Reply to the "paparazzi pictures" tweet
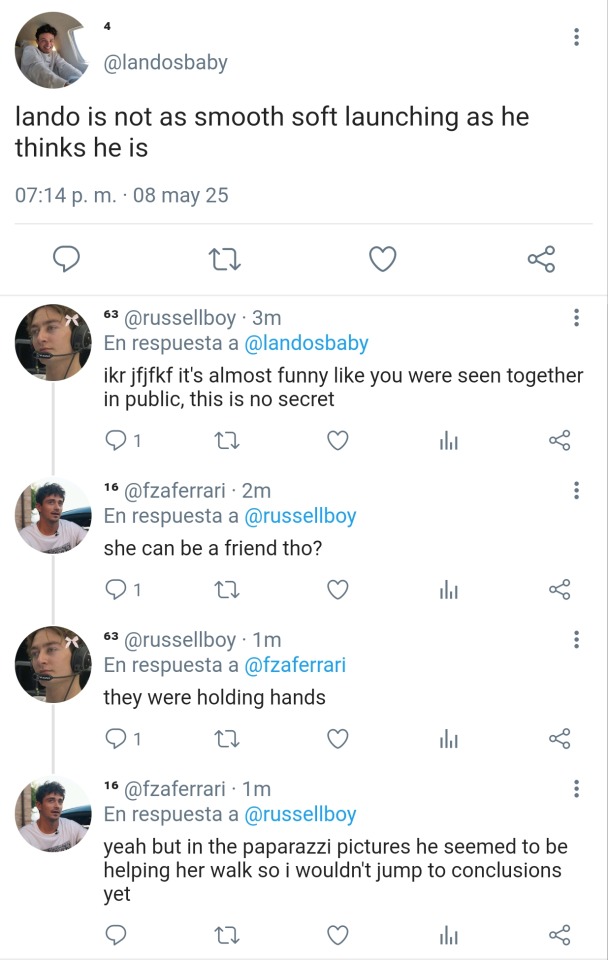 tap(115, 935)
